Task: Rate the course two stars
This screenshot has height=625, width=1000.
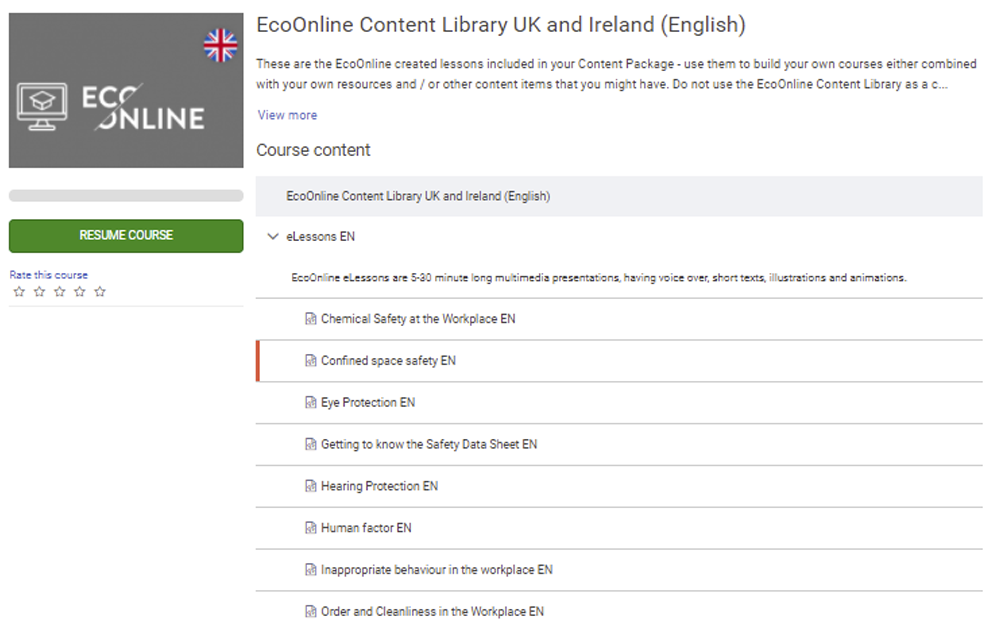Action: click(x=40, y=291)
